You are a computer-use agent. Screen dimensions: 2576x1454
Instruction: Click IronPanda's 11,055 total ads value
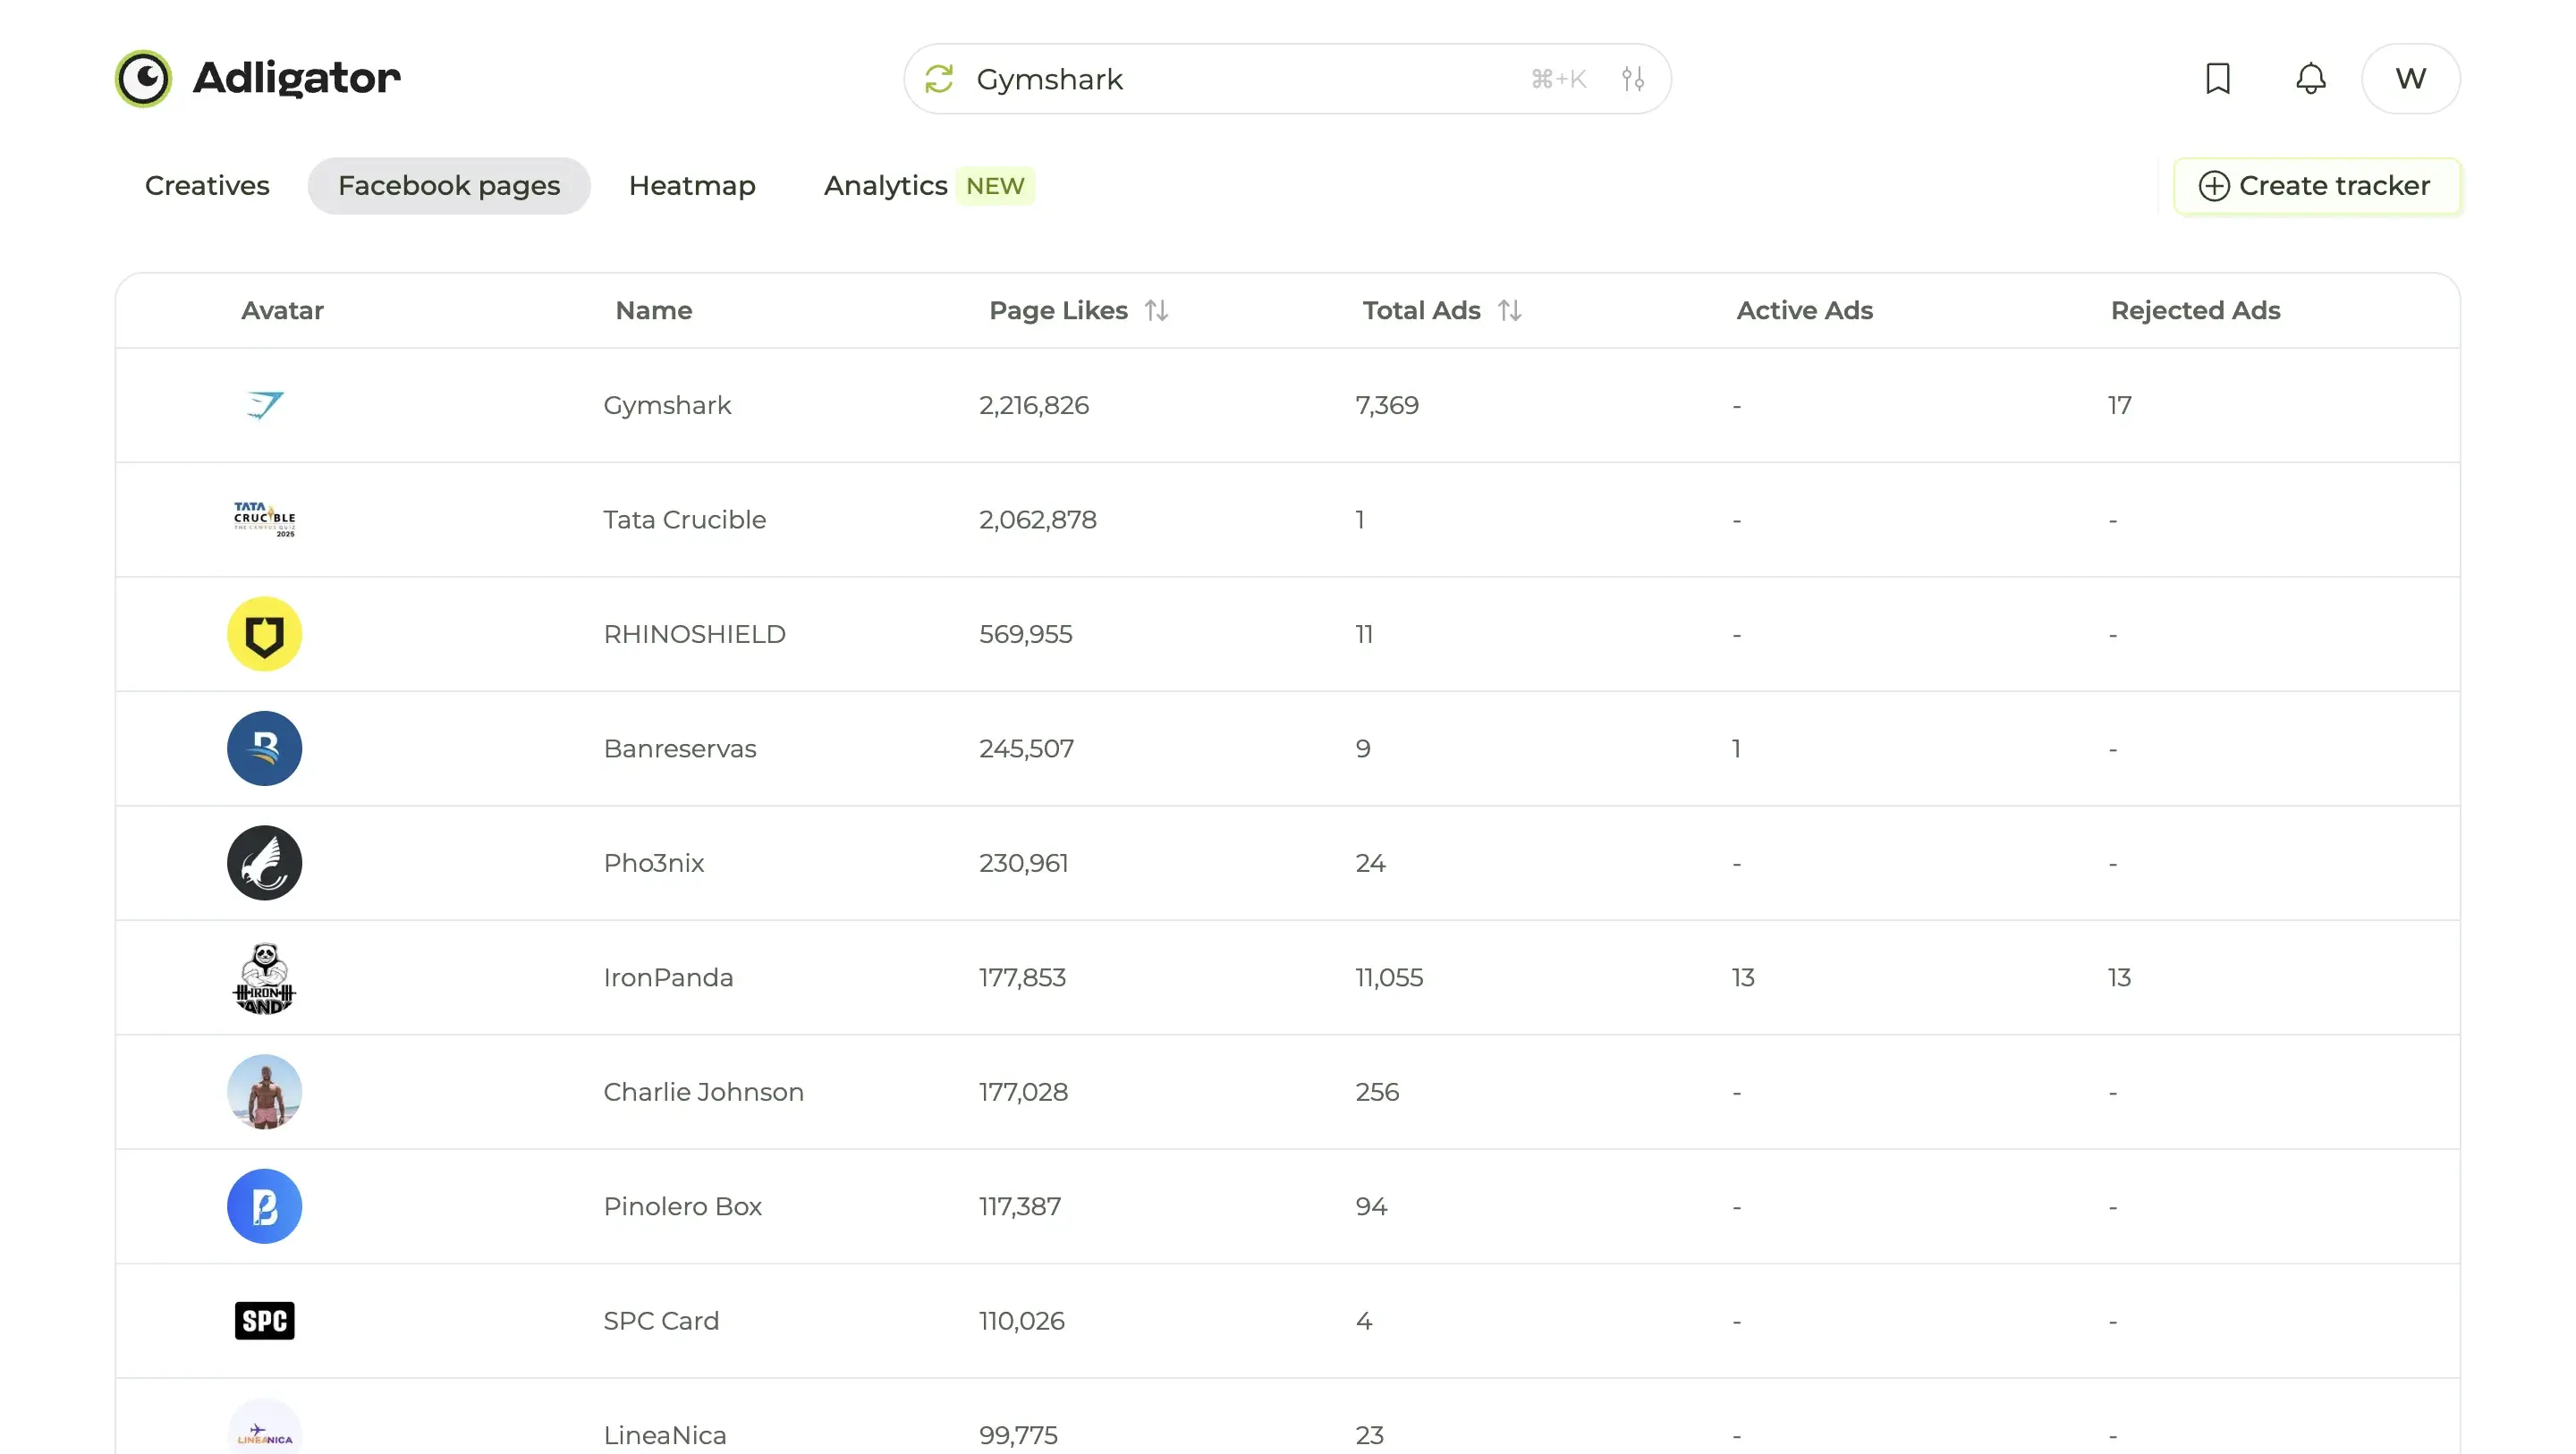[x=1389, y=978]
